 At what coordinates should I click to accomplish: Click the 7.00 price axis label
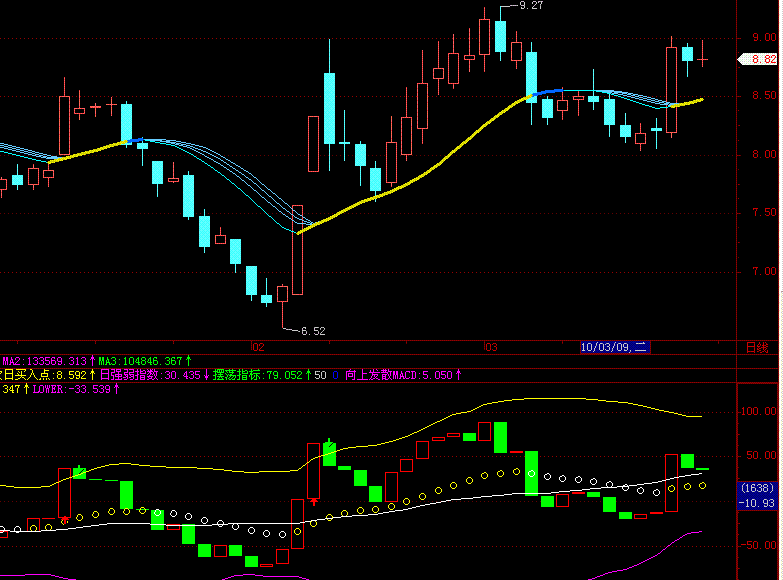tap(765, 271)
